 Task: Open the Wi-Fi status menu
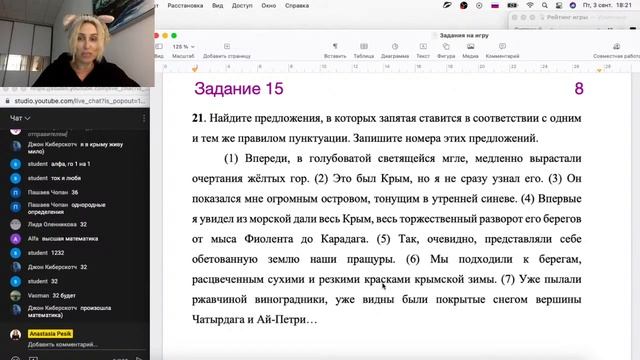(x=530, y=5)
